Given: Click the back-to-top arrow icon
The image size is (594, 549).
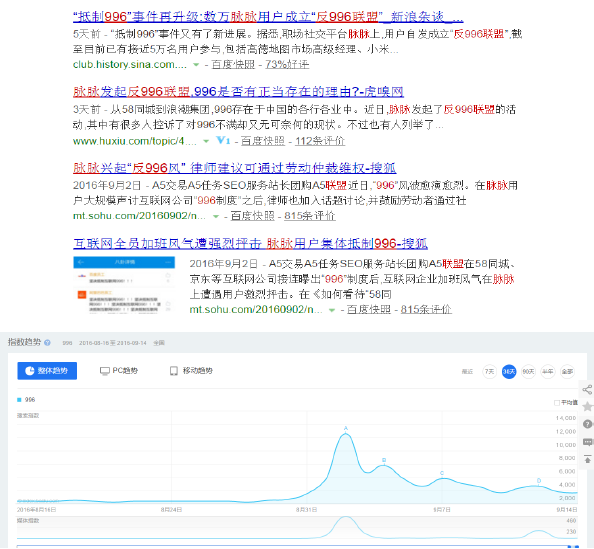Looking at the screenshot, I should click(x=588, y=459).
